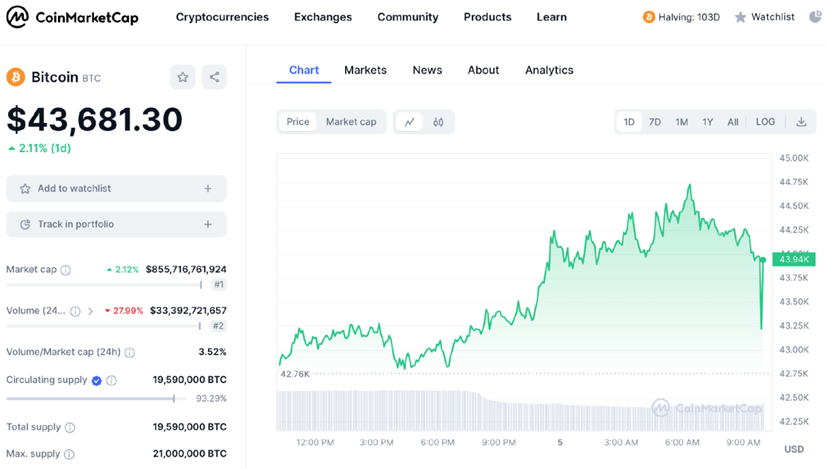
Task: Click the $43,681.30 price text
Action: coord(94,119)
